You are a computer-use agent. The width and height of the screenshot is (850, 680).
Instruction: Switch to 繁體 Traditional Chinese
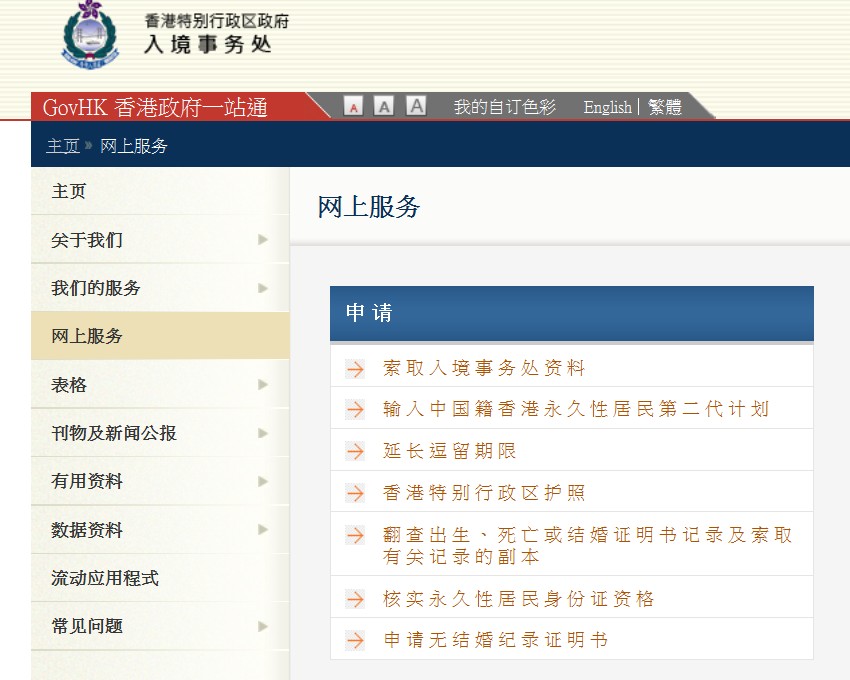pyautogui.click(x=665, y=107)
